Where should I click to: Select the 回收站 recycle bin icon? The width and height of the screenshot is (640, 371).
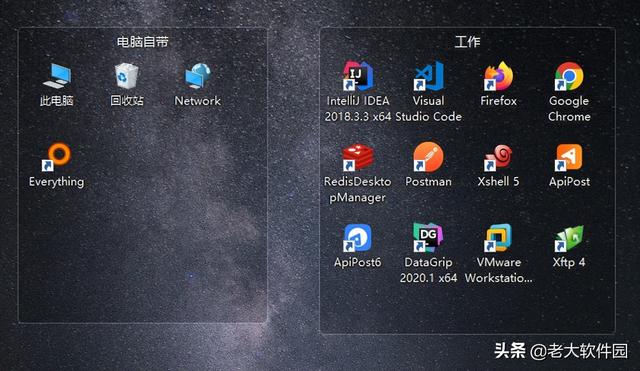coord(127,76)
